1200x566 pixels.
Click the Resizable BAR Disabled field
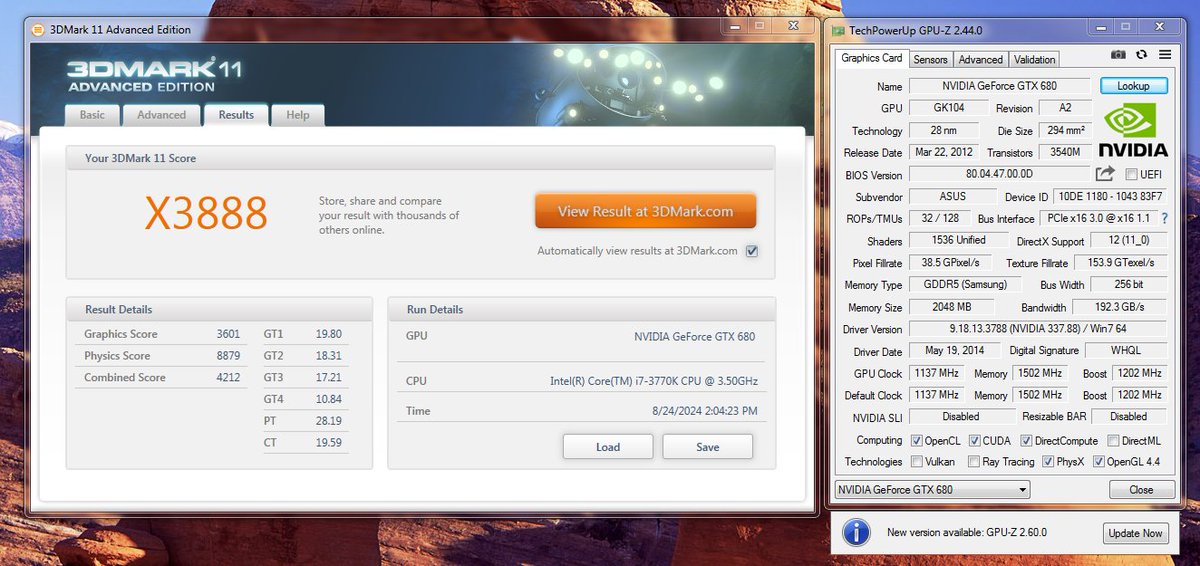pos(1128,417)
